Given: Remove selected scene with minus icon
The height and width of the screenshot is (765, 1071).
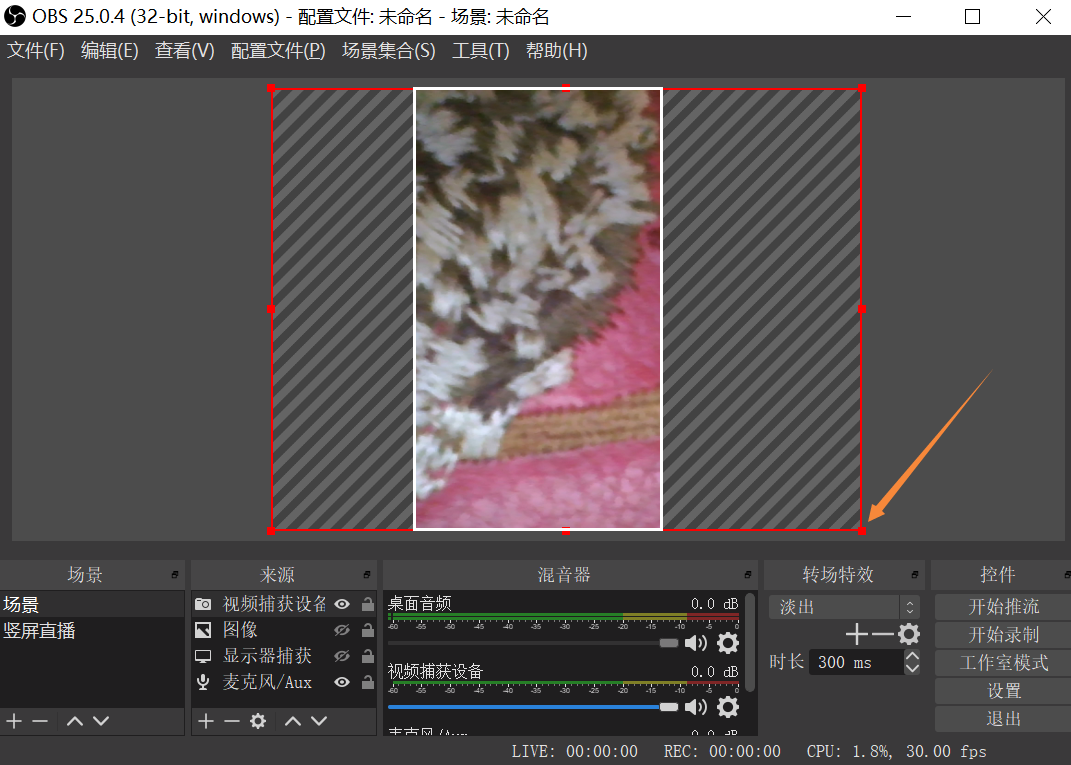Looking at the screenshot, I should coord(40,721).
